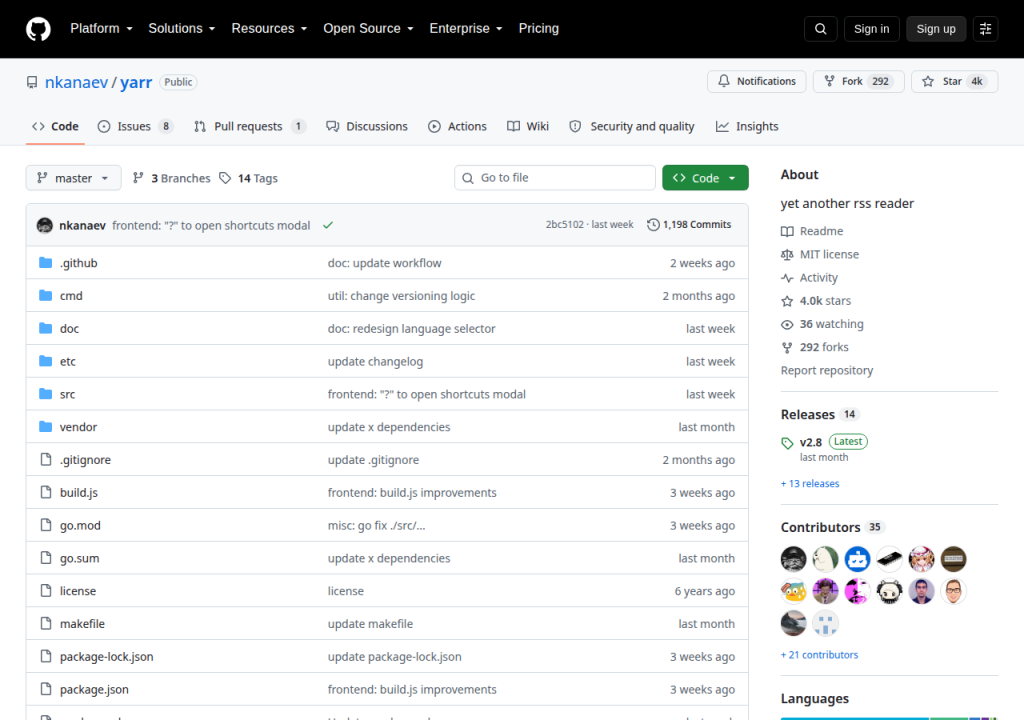Open the green Code dropdown button

tap(705, 178)
